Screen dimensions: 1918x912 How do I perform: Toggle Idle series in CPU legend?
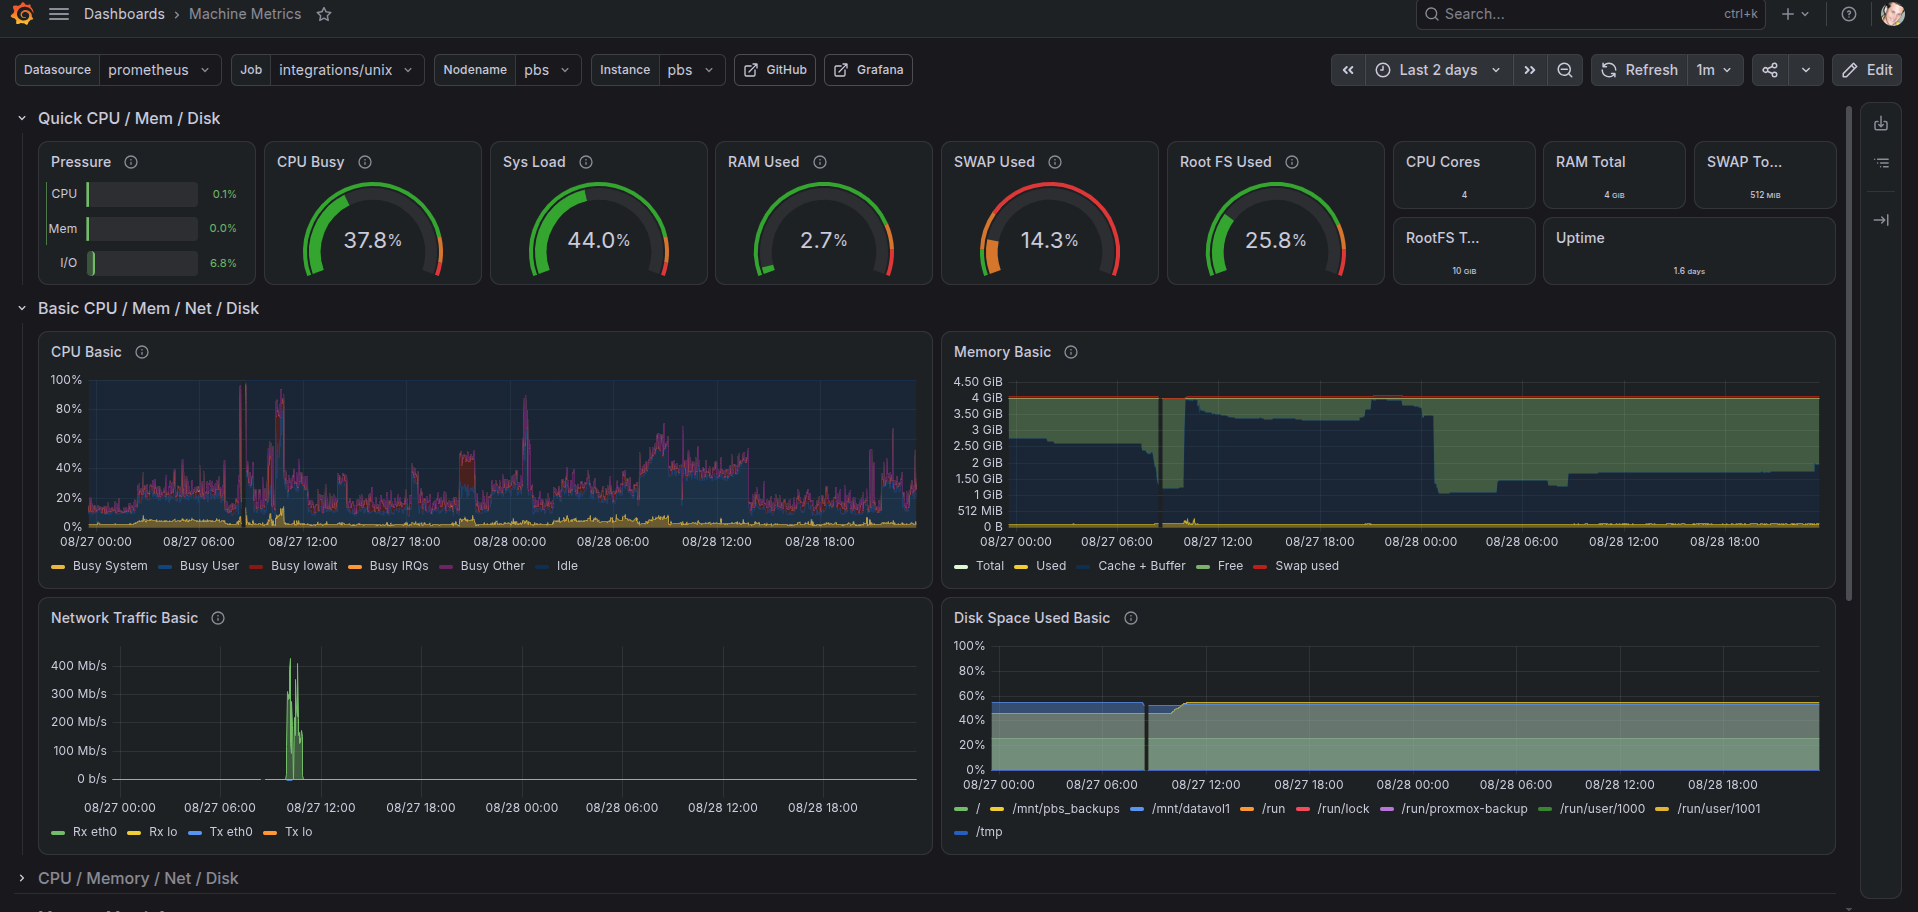567,566
